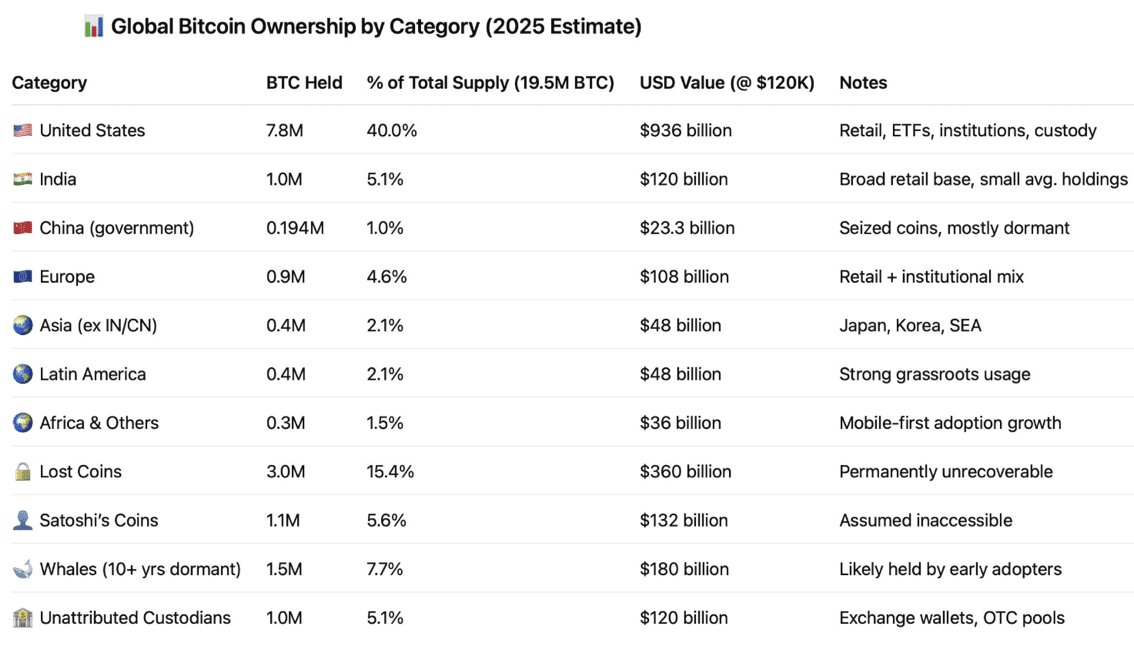Click the USD Value column header
This screenshot has height=650, width=1134.
(727, 83)
